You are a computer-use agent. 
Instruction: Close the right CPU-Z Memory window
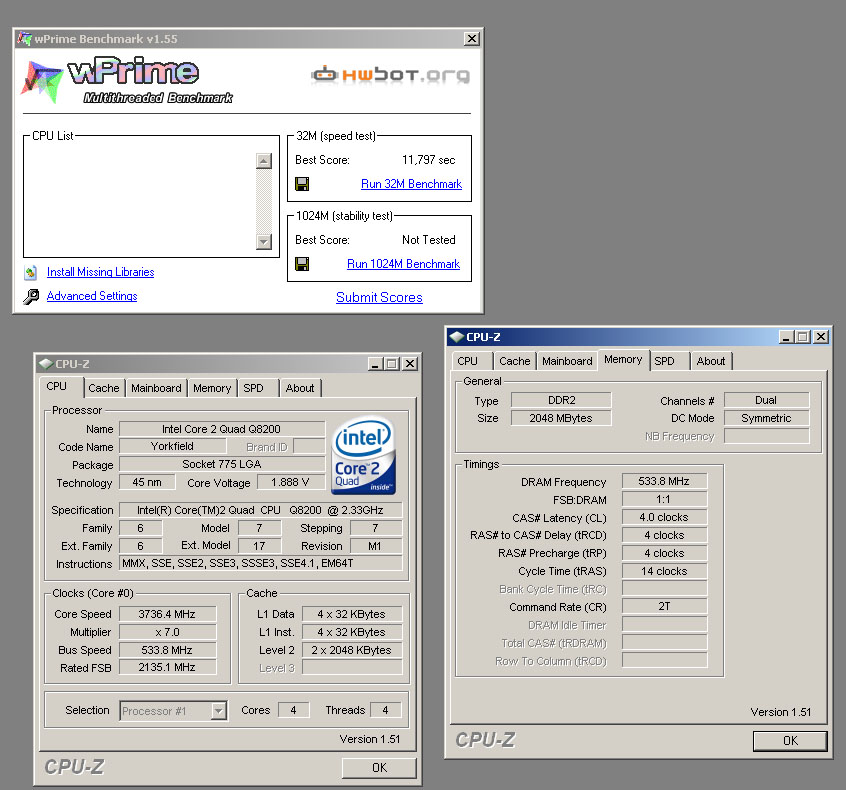coord(821,337)
